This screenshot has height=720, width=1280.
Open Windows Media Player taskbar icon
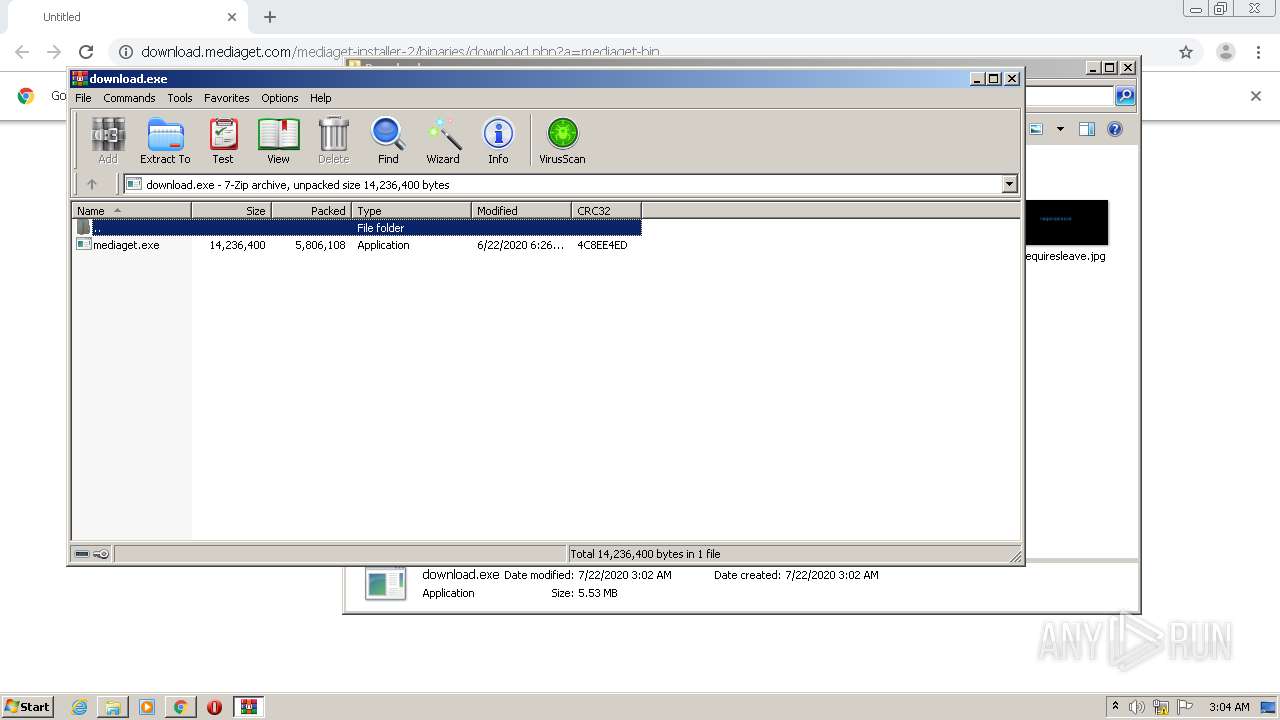[147, 707]
